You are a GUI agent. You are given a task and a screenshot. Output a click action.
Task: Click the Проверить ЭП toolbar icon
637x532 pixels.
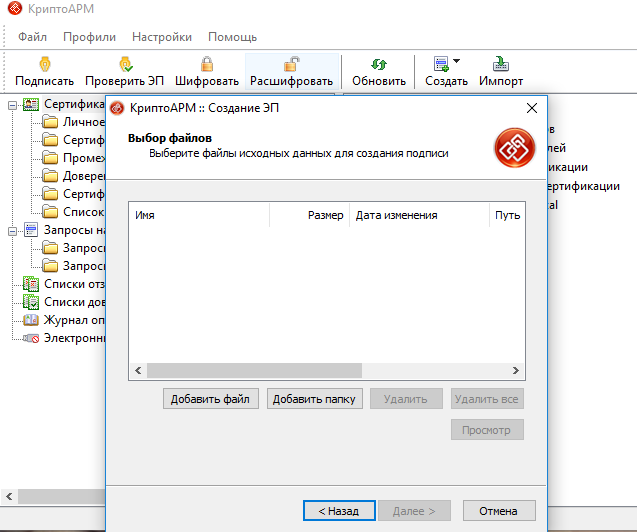click(x=125, y=64)
